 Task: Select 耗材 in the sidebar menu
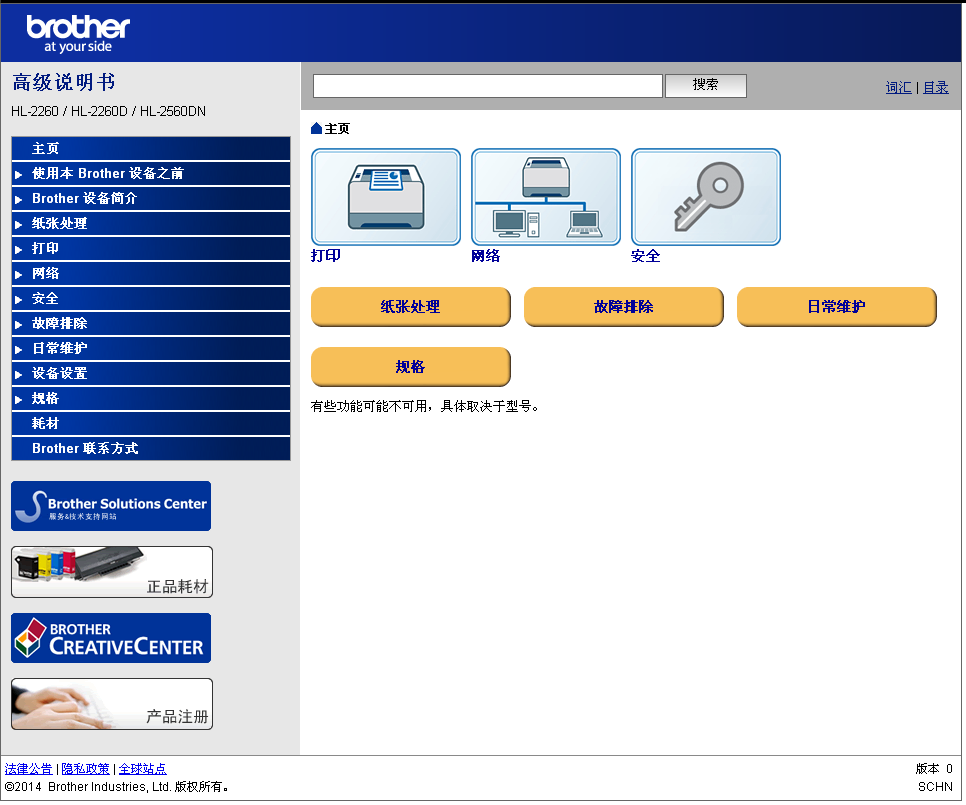[151, 424]
